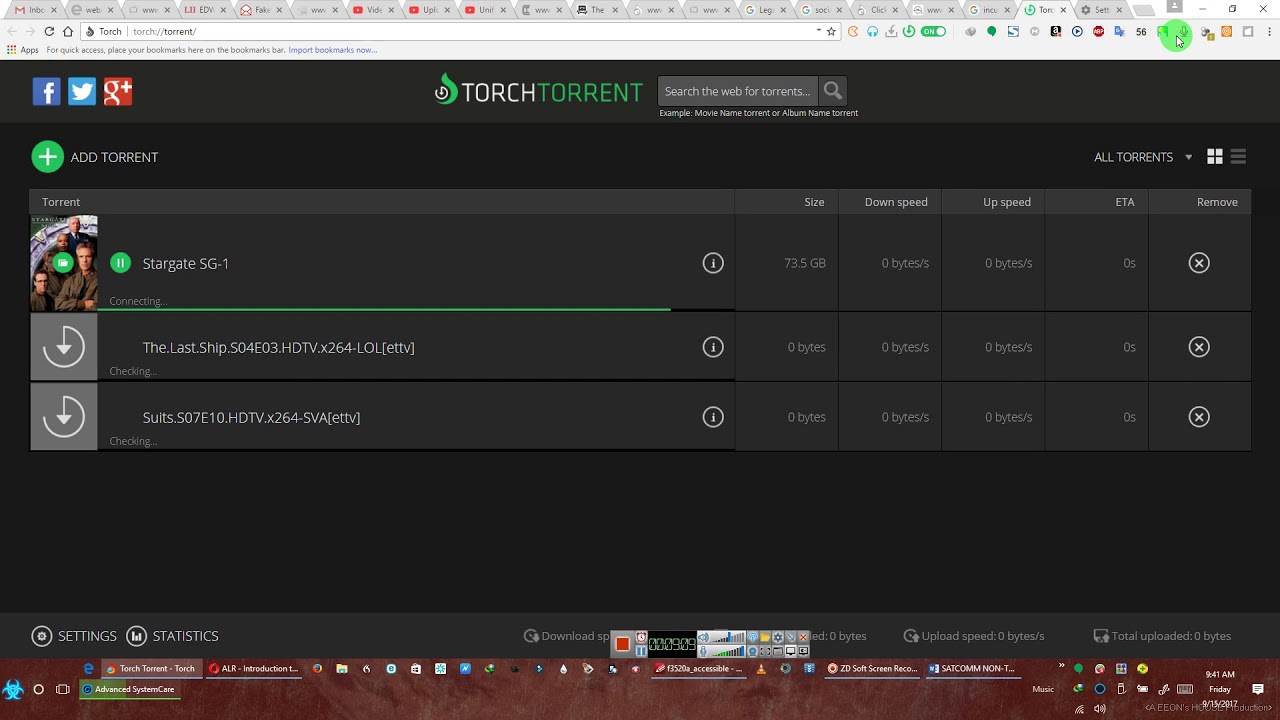Switch to grid view layout
Screen dimensions: 1280x720
pos(1215,157)
